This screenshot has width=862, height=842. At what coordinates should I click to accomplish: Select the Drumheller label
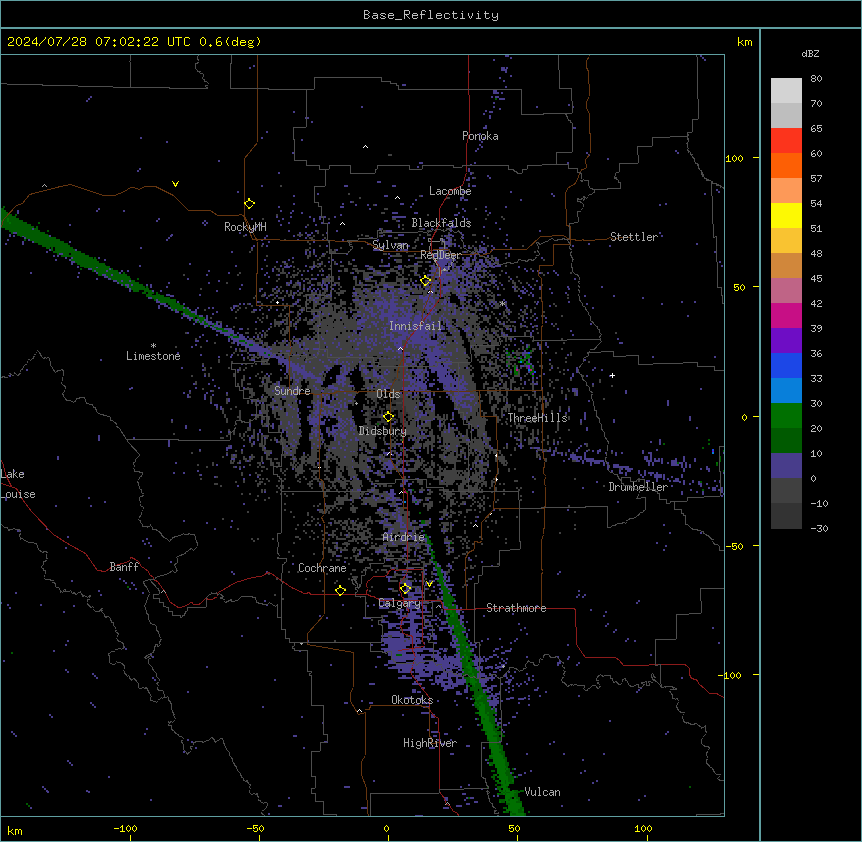coord(638,487)
